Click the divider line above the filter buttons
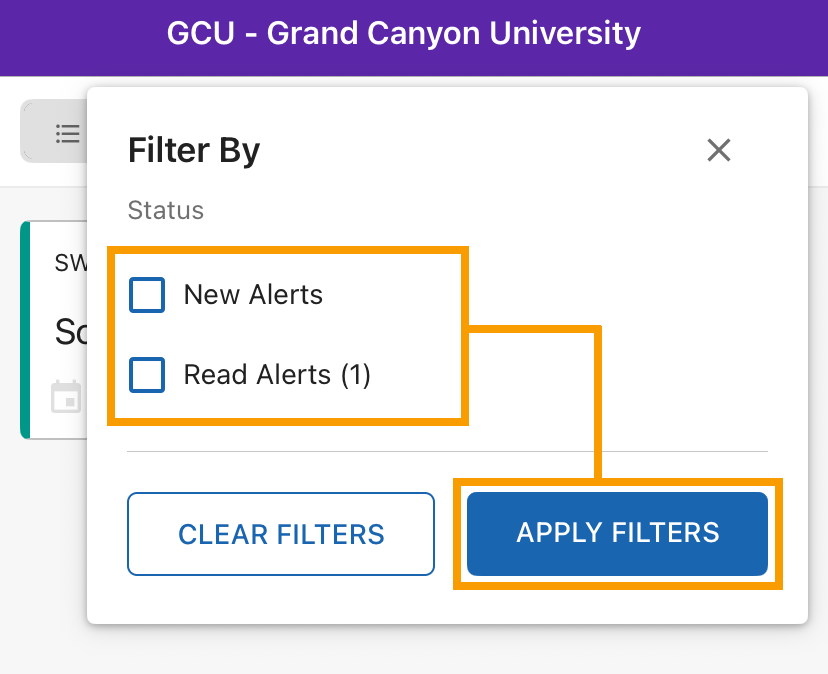 pos(447,452)
